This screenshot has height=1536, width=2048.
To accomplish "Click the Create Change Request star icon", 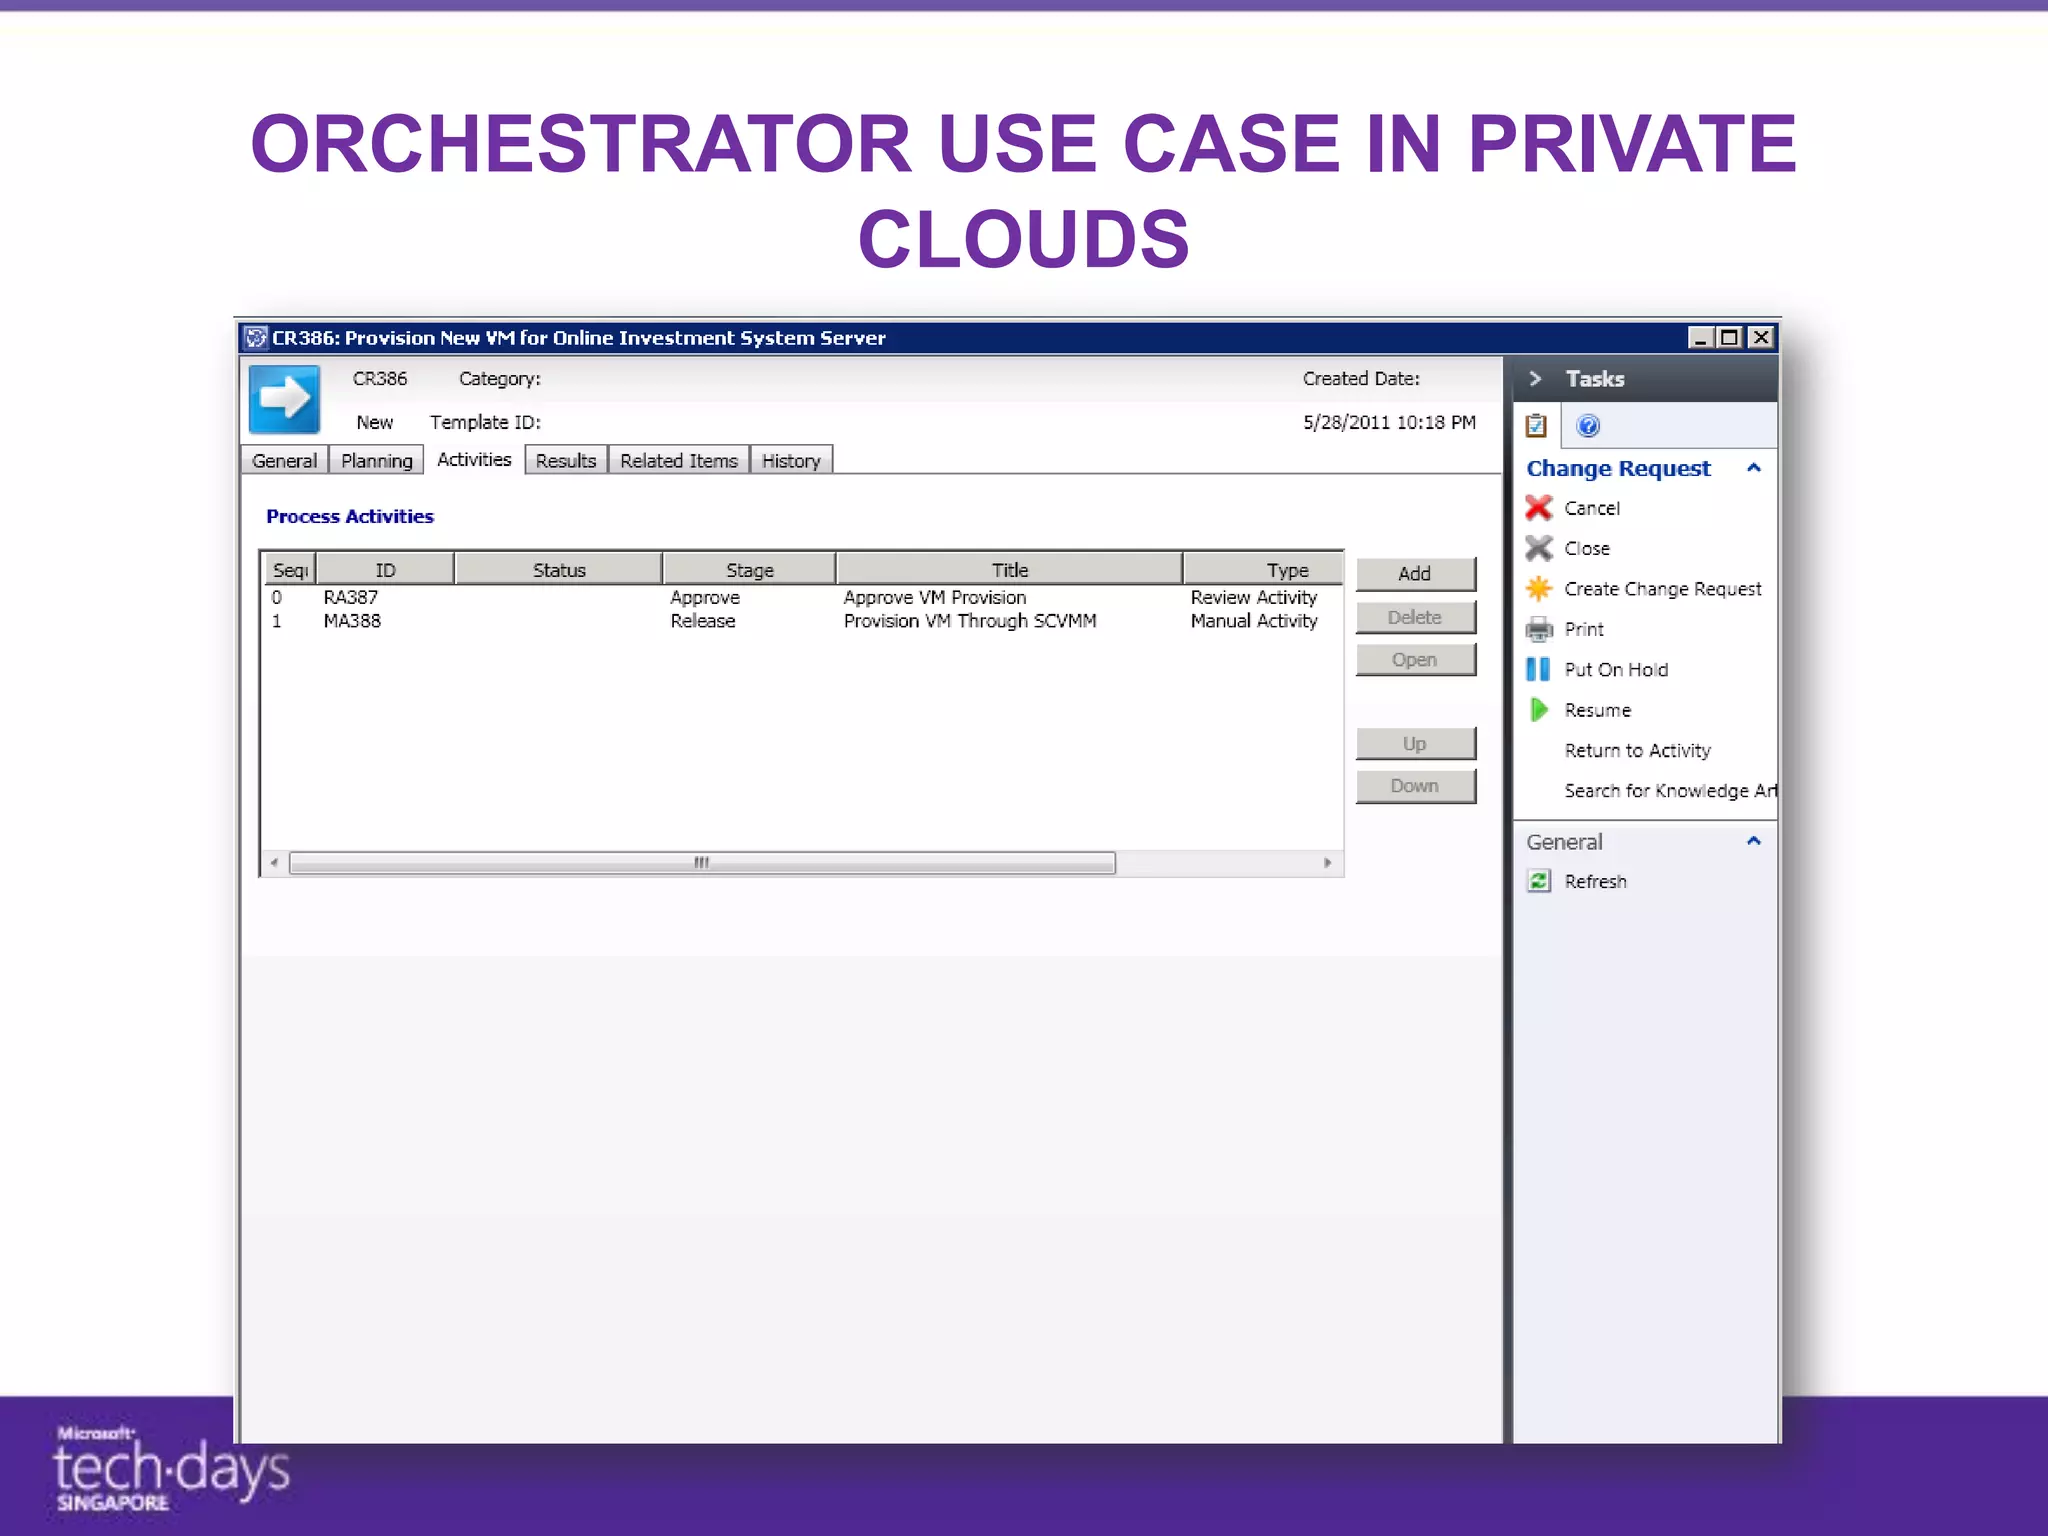I will click(1538, 589).
